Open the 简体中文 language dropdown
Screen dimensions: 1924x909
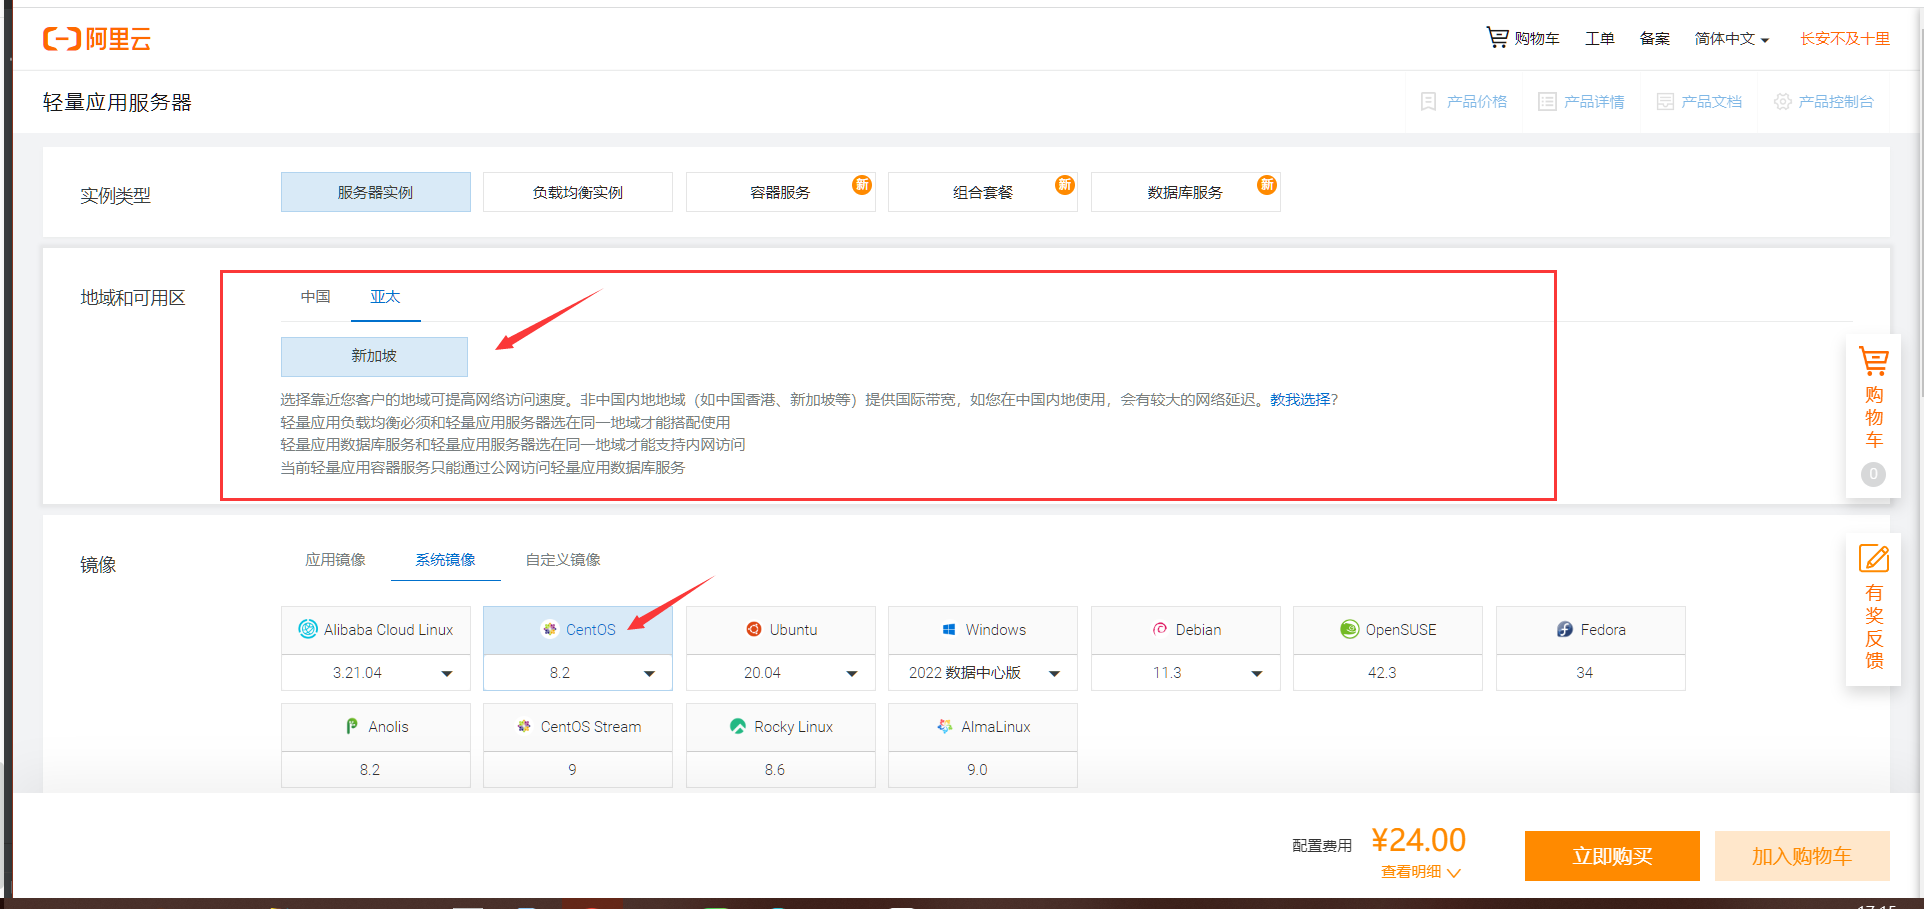point(1731,39)
